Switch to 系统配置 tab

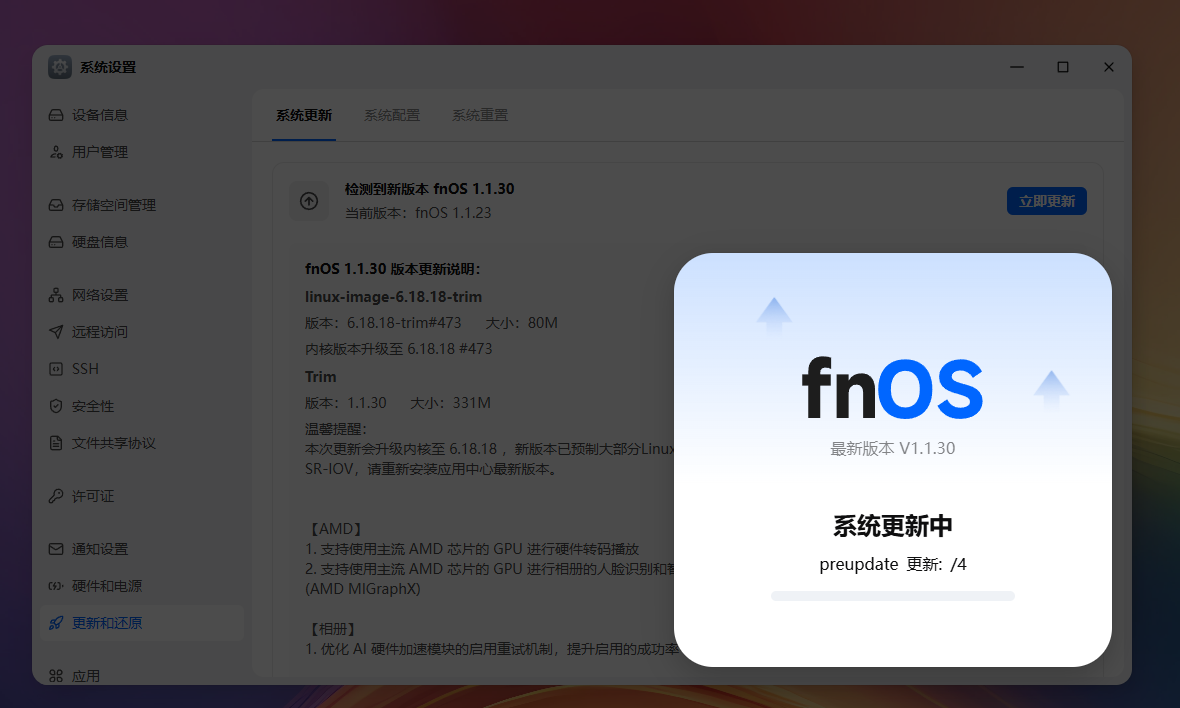coord(392,115)
